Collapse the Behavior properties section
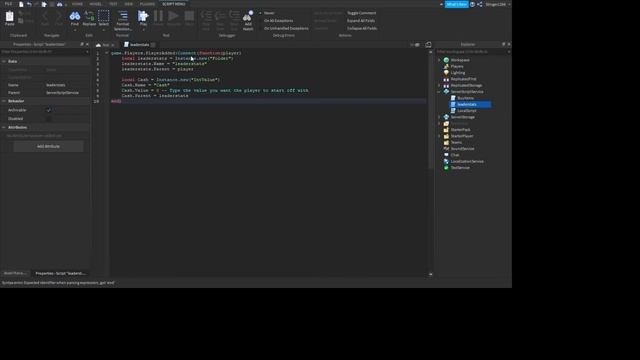The image size is (640, 360). [x=4, y=101]
